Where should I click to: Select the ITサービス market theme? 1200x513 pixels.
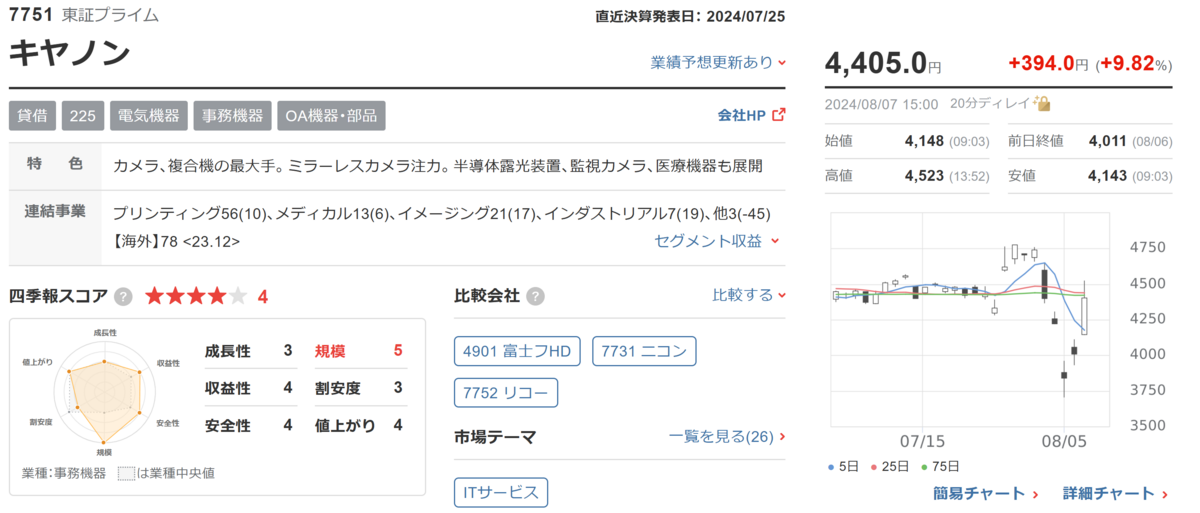(501, 492)
